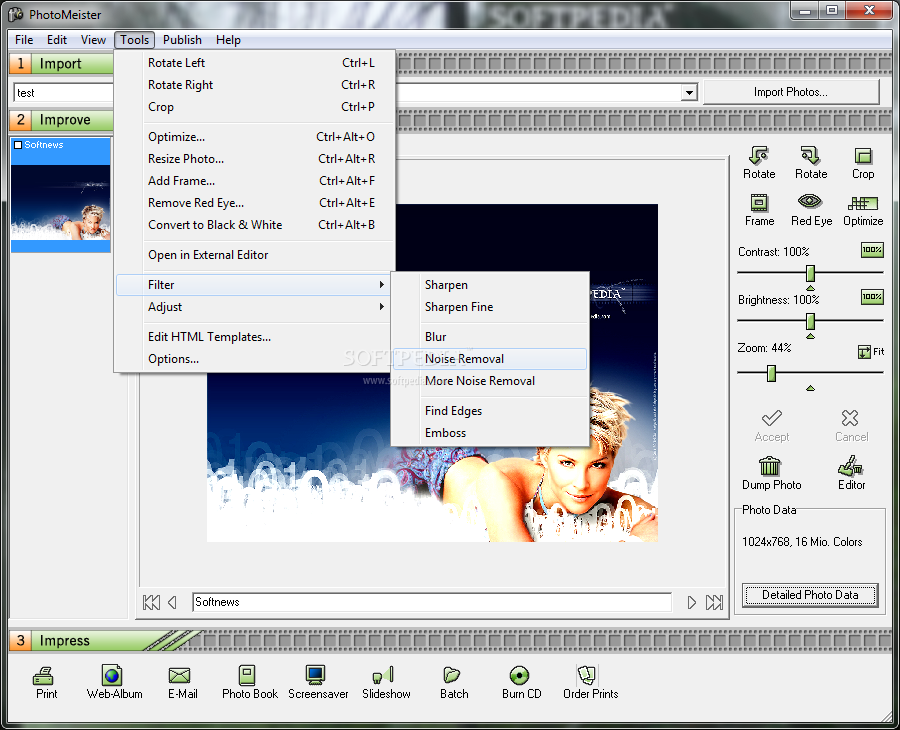The height and width of the screenshot is (730, 900).
Task: Expand the Adjust submenu entry
Action: [253, 307]
